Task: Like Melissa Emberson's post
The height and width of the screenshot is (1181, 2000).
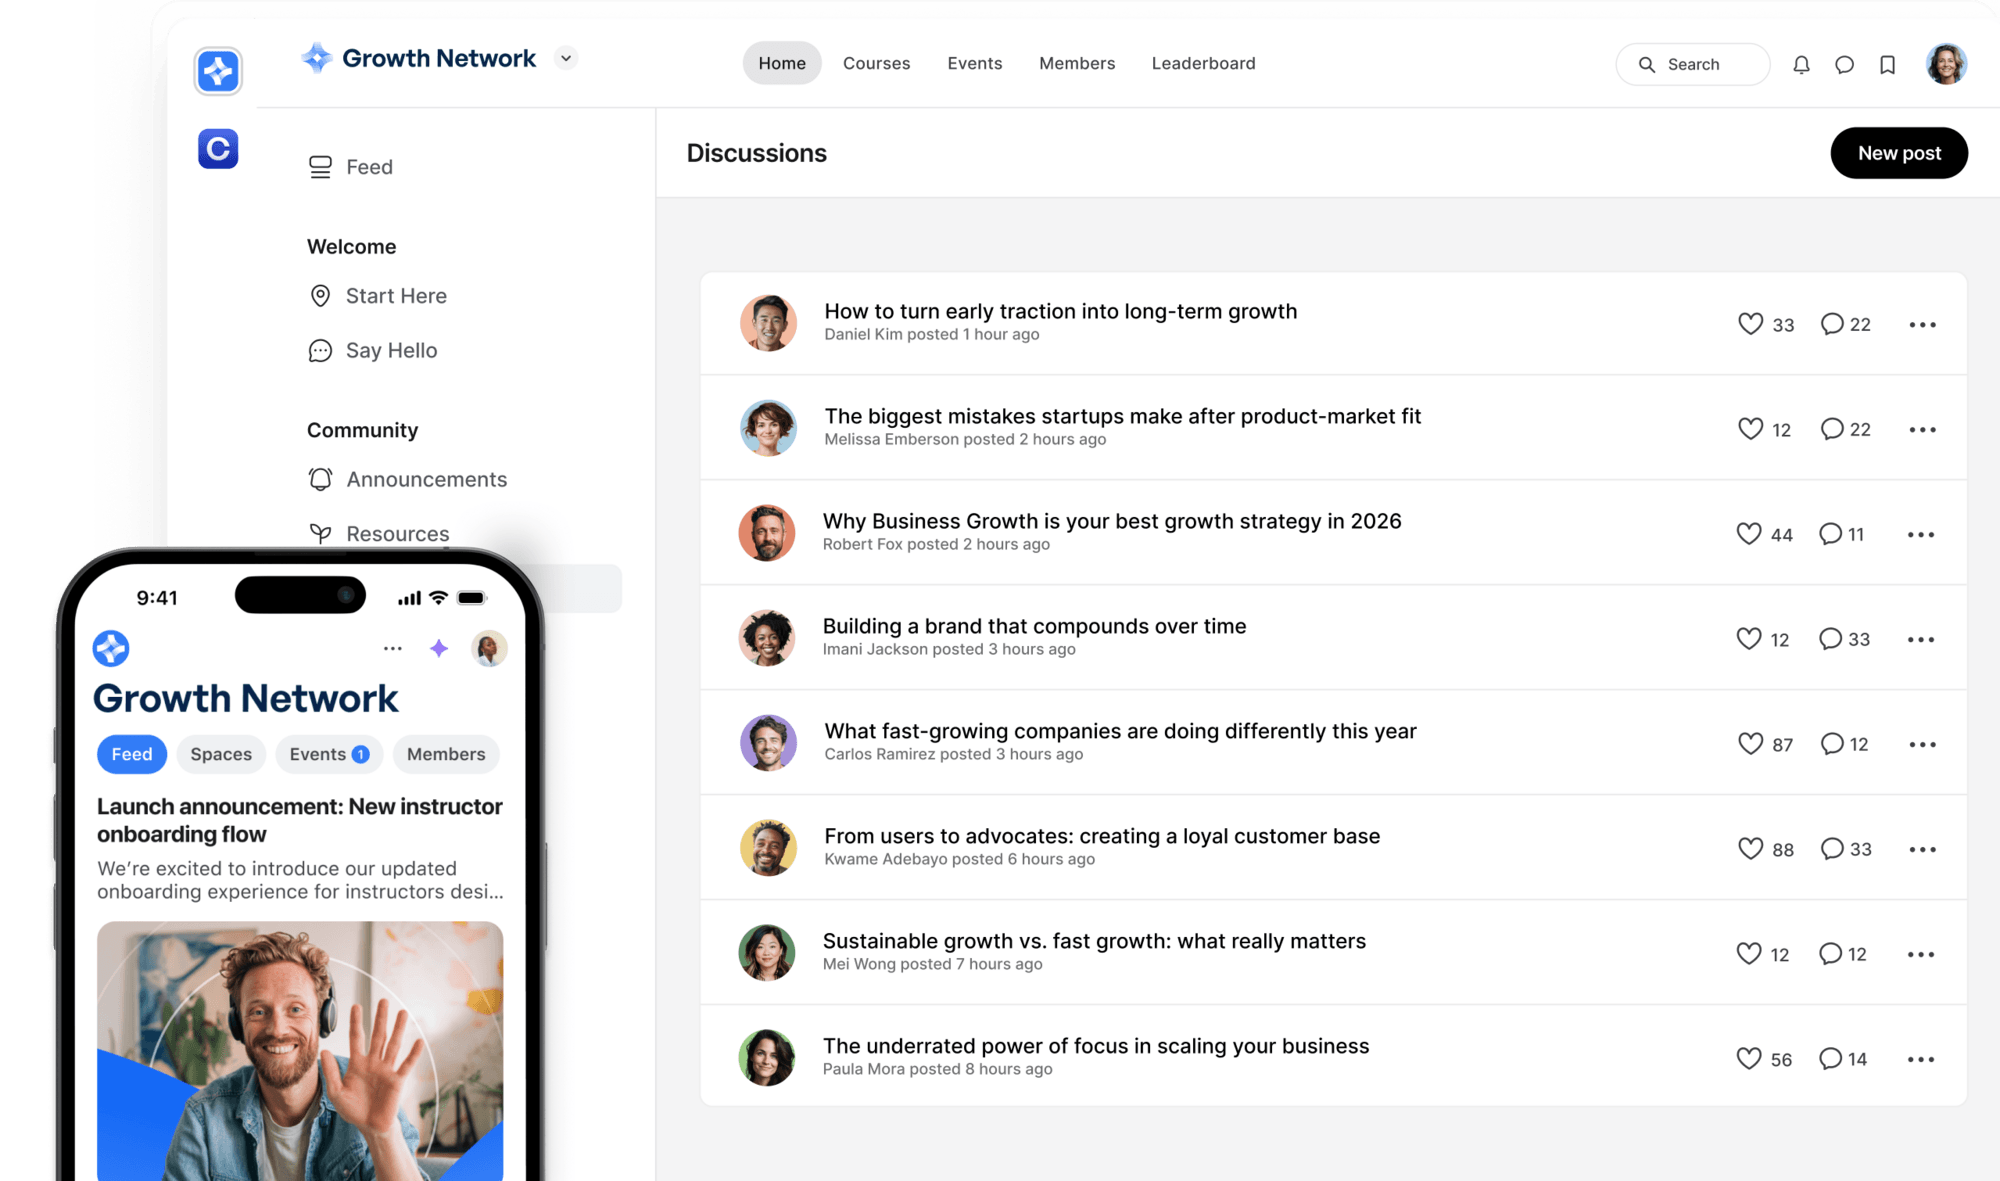Action: (x=1750, y=429)
